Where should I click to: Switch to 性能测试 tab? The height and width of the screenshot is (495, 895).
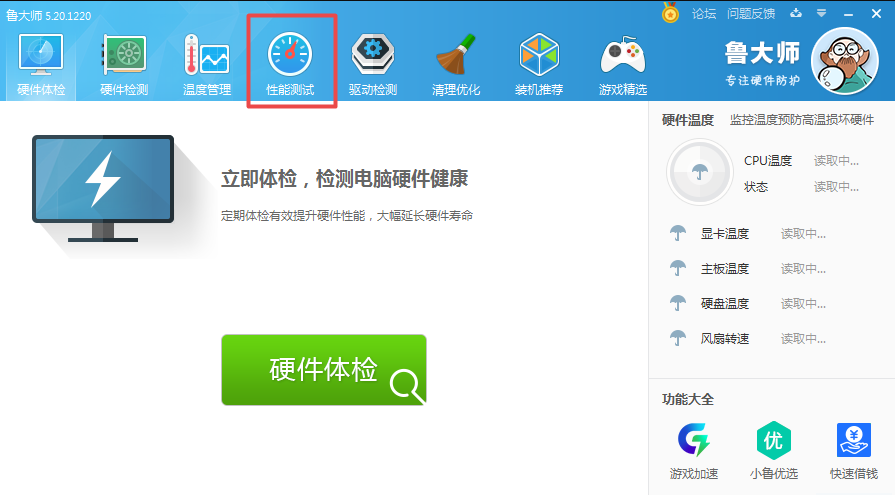290,65
